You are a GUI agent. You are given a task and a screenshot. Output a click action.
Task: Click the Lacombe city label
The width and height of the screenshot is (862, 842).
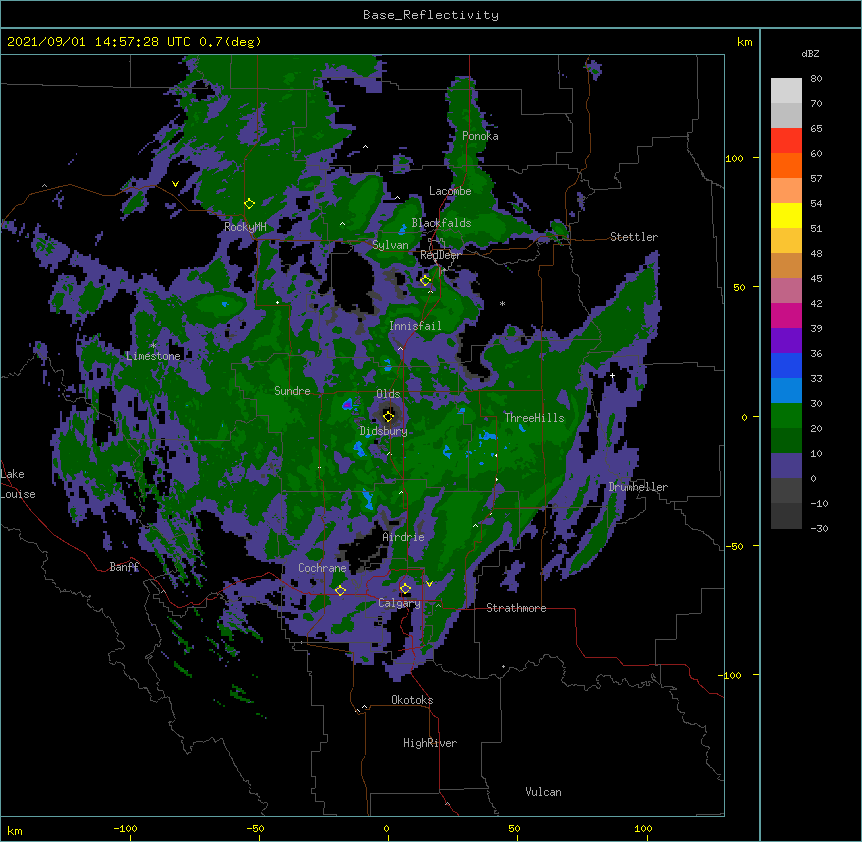450,191
